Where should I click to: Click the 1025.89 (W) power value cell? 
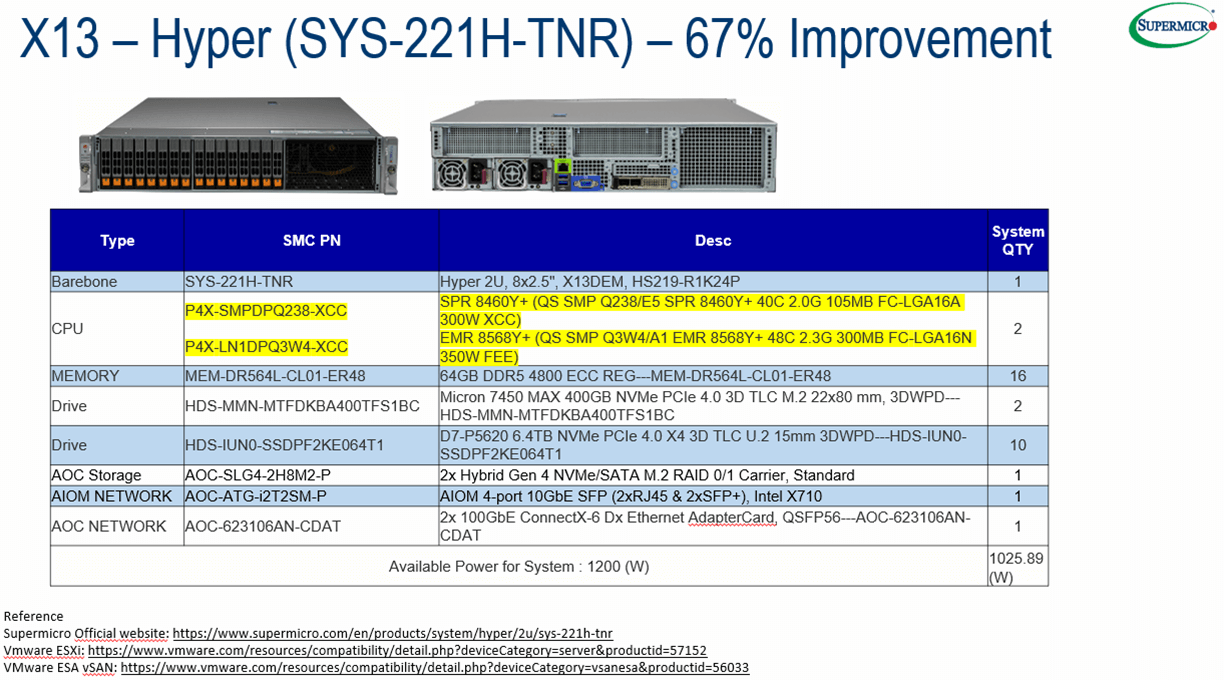1016,566
